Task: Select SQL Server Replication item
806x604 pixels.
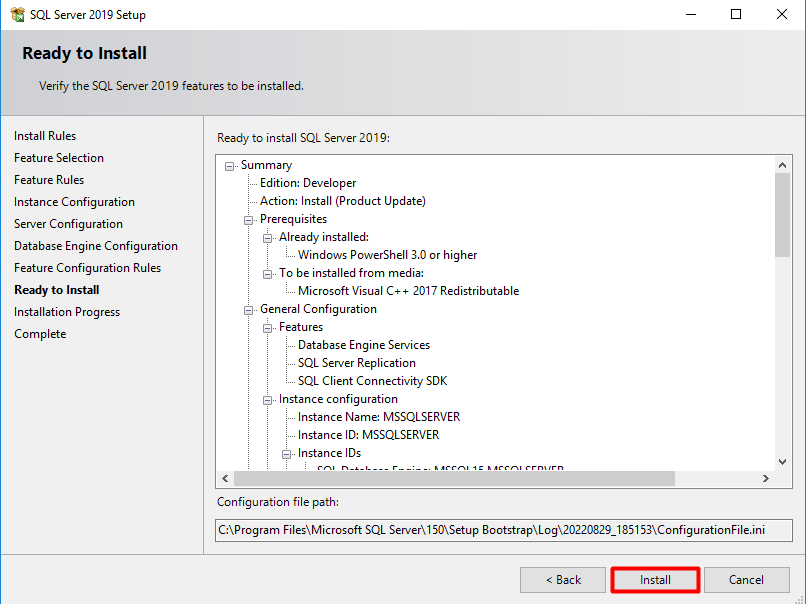Action: click(x=357, y=363)
